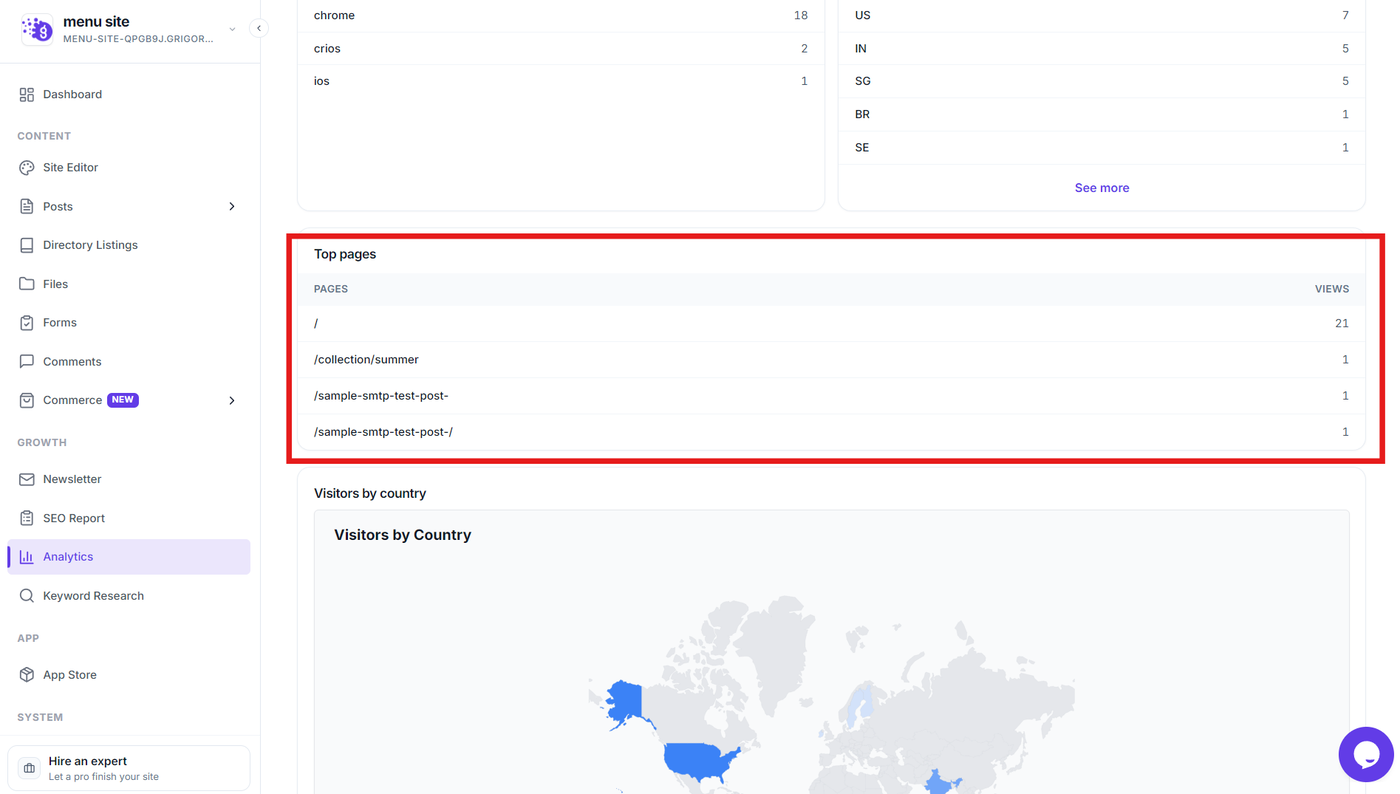This screenshot has width=1400, height=794.
Task: Click the Comments speech bubble icon
Action: 27,362
